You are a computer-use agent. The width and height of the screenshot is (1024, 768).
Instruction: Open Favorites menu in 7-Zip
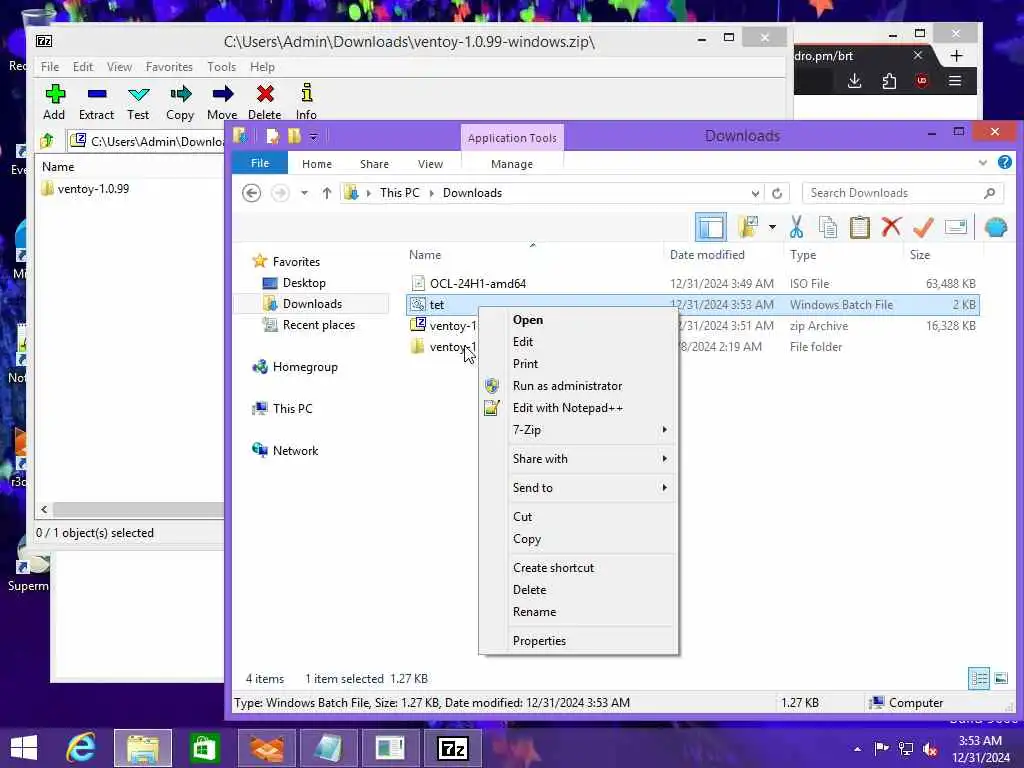(x=169, y=67)
